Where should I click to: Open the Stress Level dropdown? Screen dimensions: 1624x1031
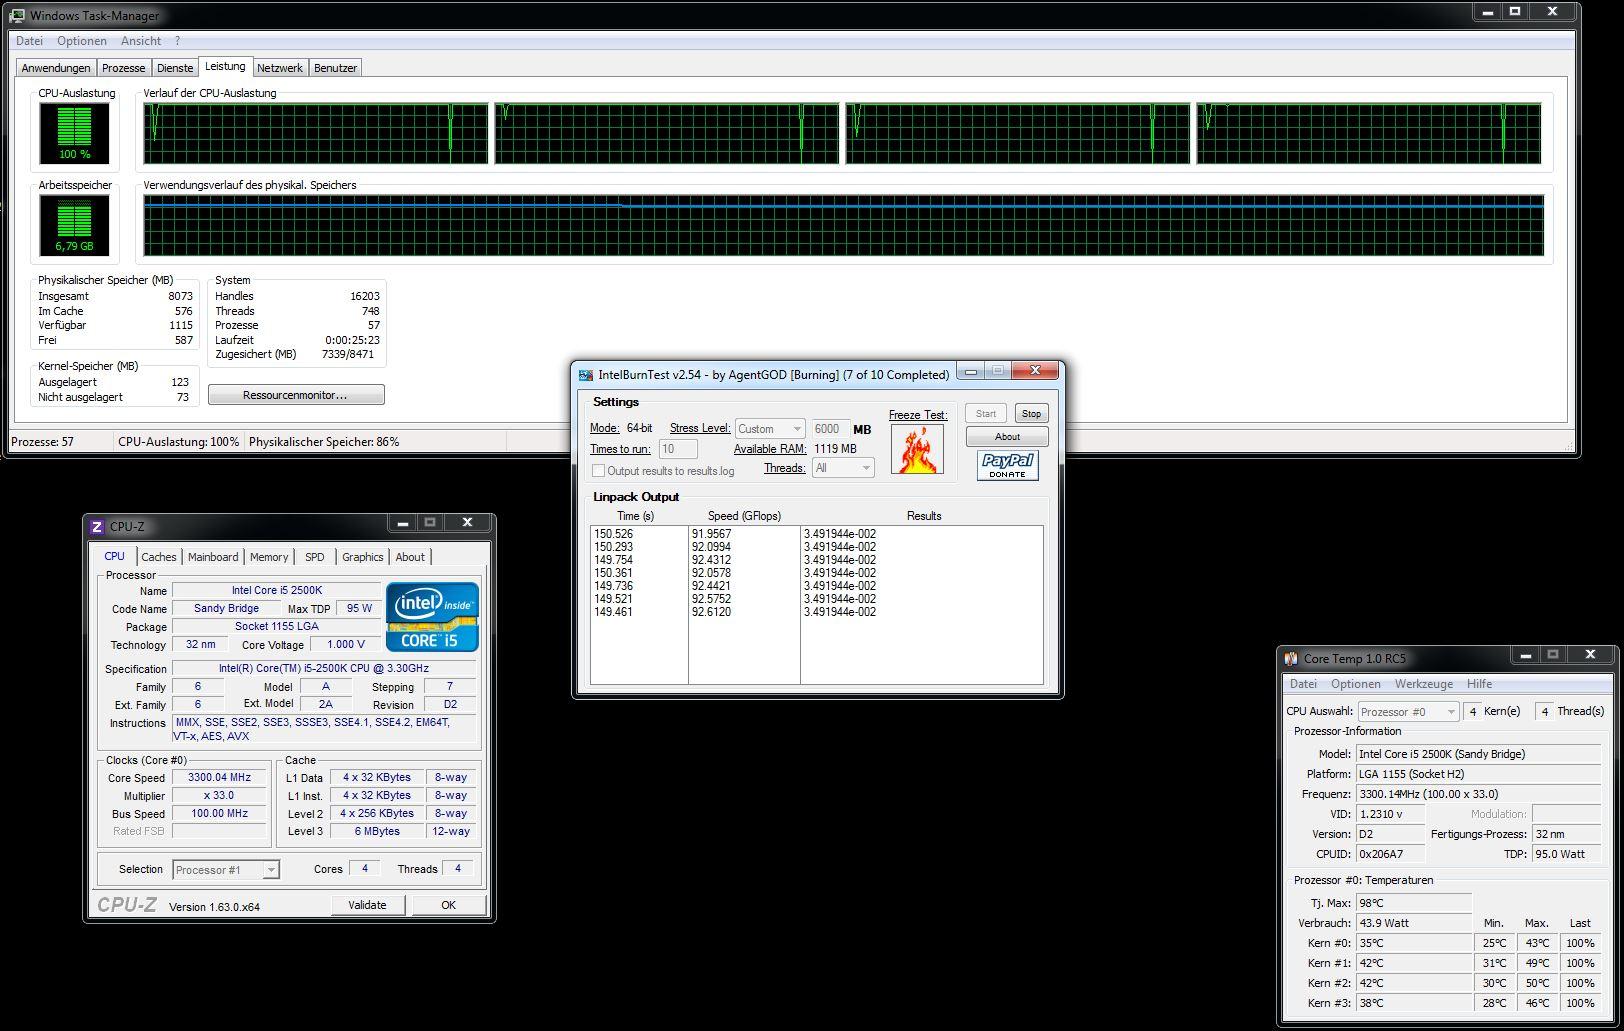click(x=769, y=429)
